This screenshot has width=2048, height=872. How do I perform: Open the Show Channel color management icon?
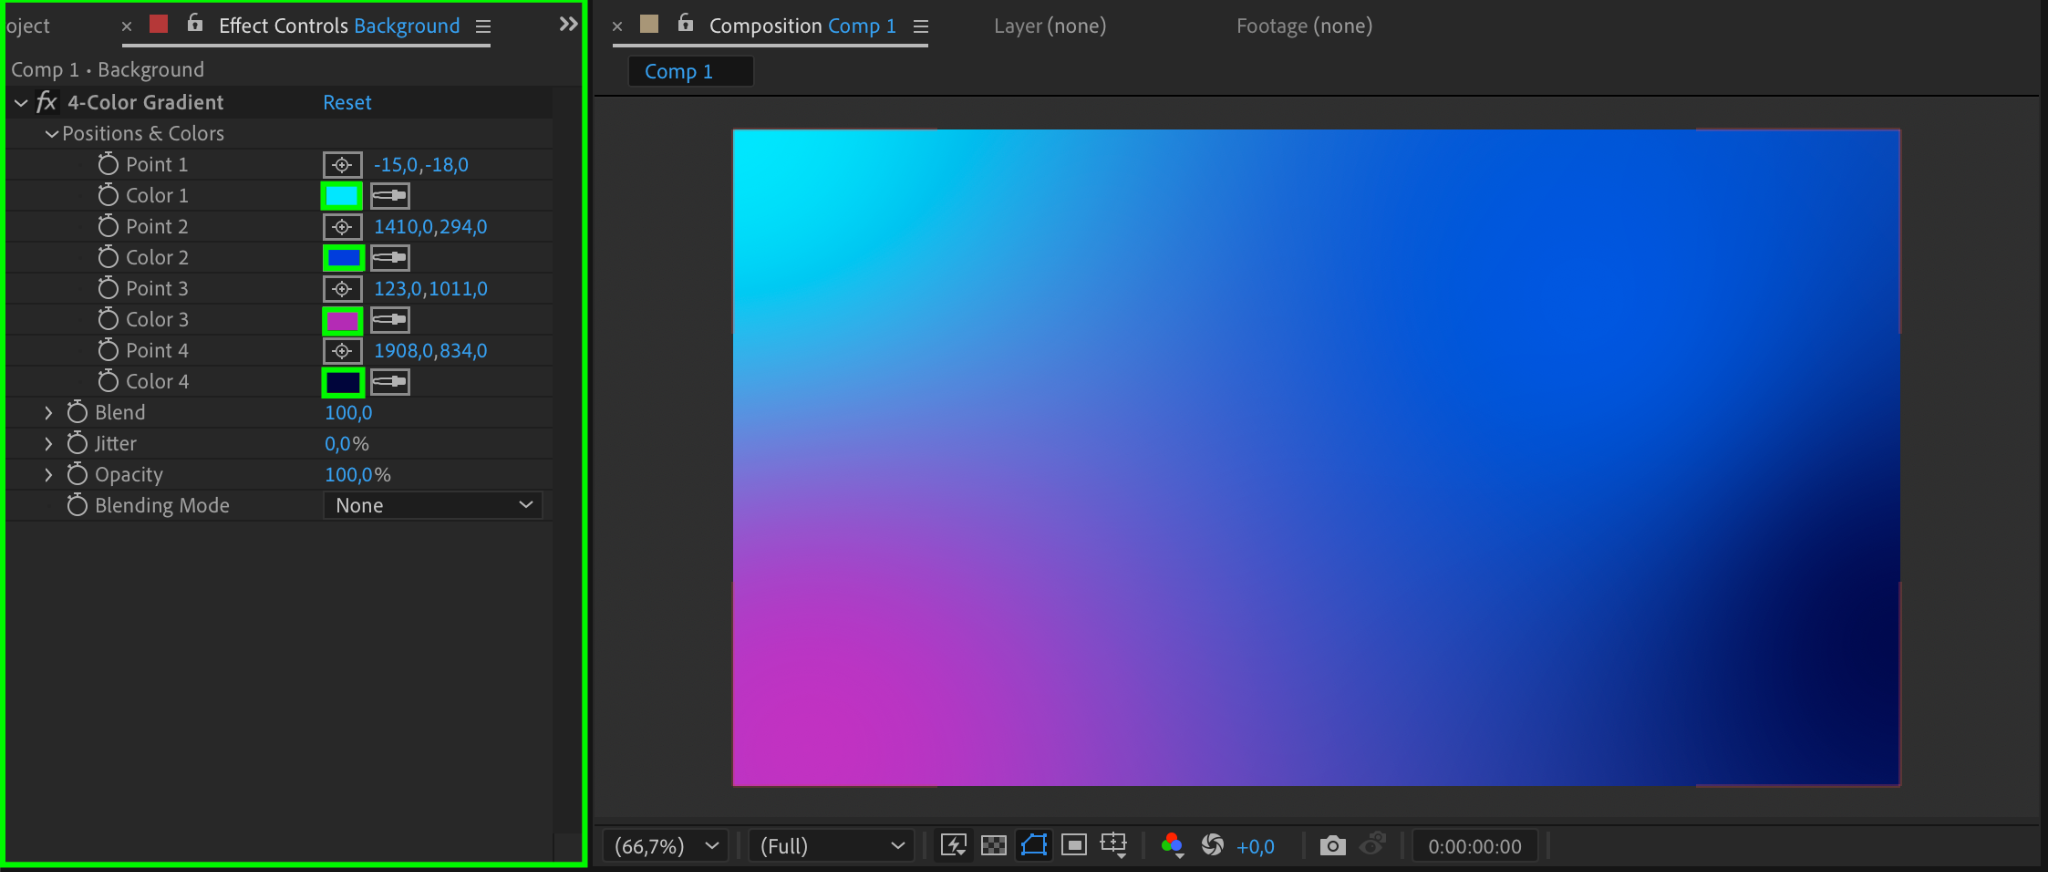click(x=1172, y=846)
